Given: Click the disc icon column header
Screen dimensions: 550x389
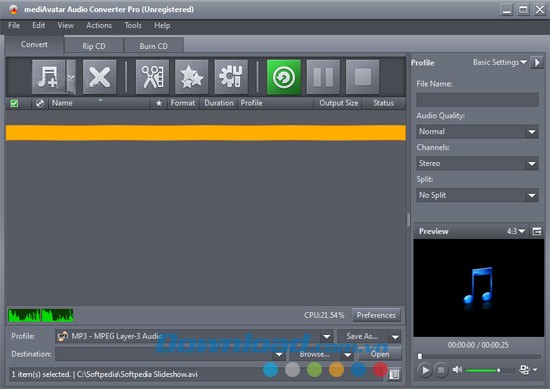Looking at the screenshot, I should tap(40, 103).
